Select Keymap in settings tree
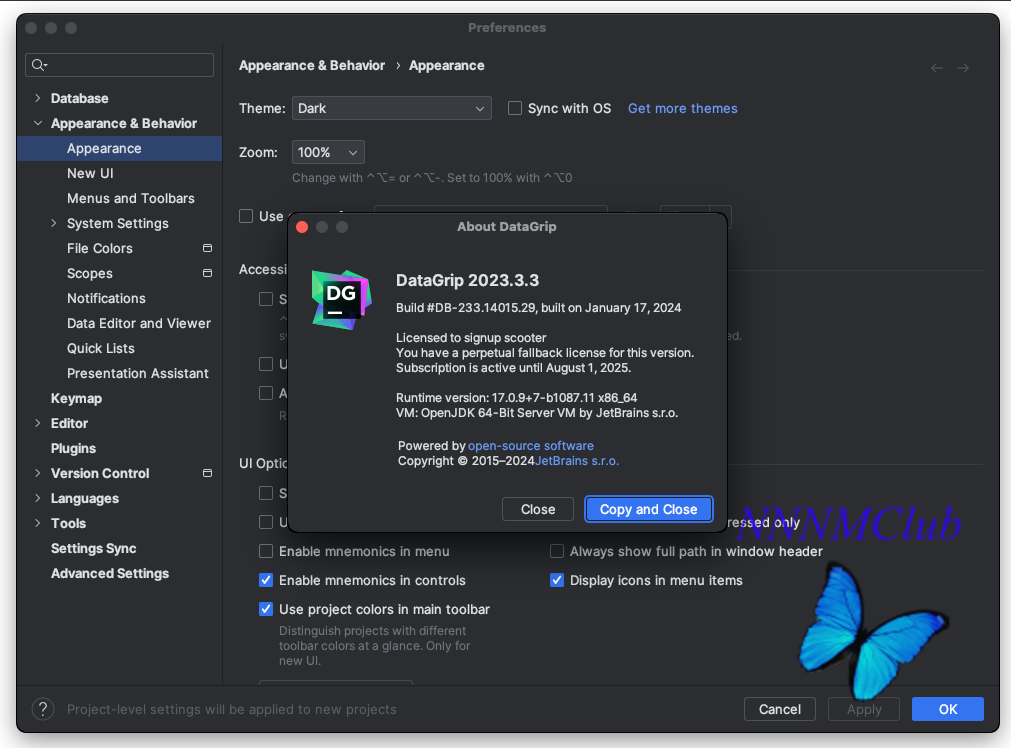The height and width of the screenshot is (748, 1011). click(76, 399)
